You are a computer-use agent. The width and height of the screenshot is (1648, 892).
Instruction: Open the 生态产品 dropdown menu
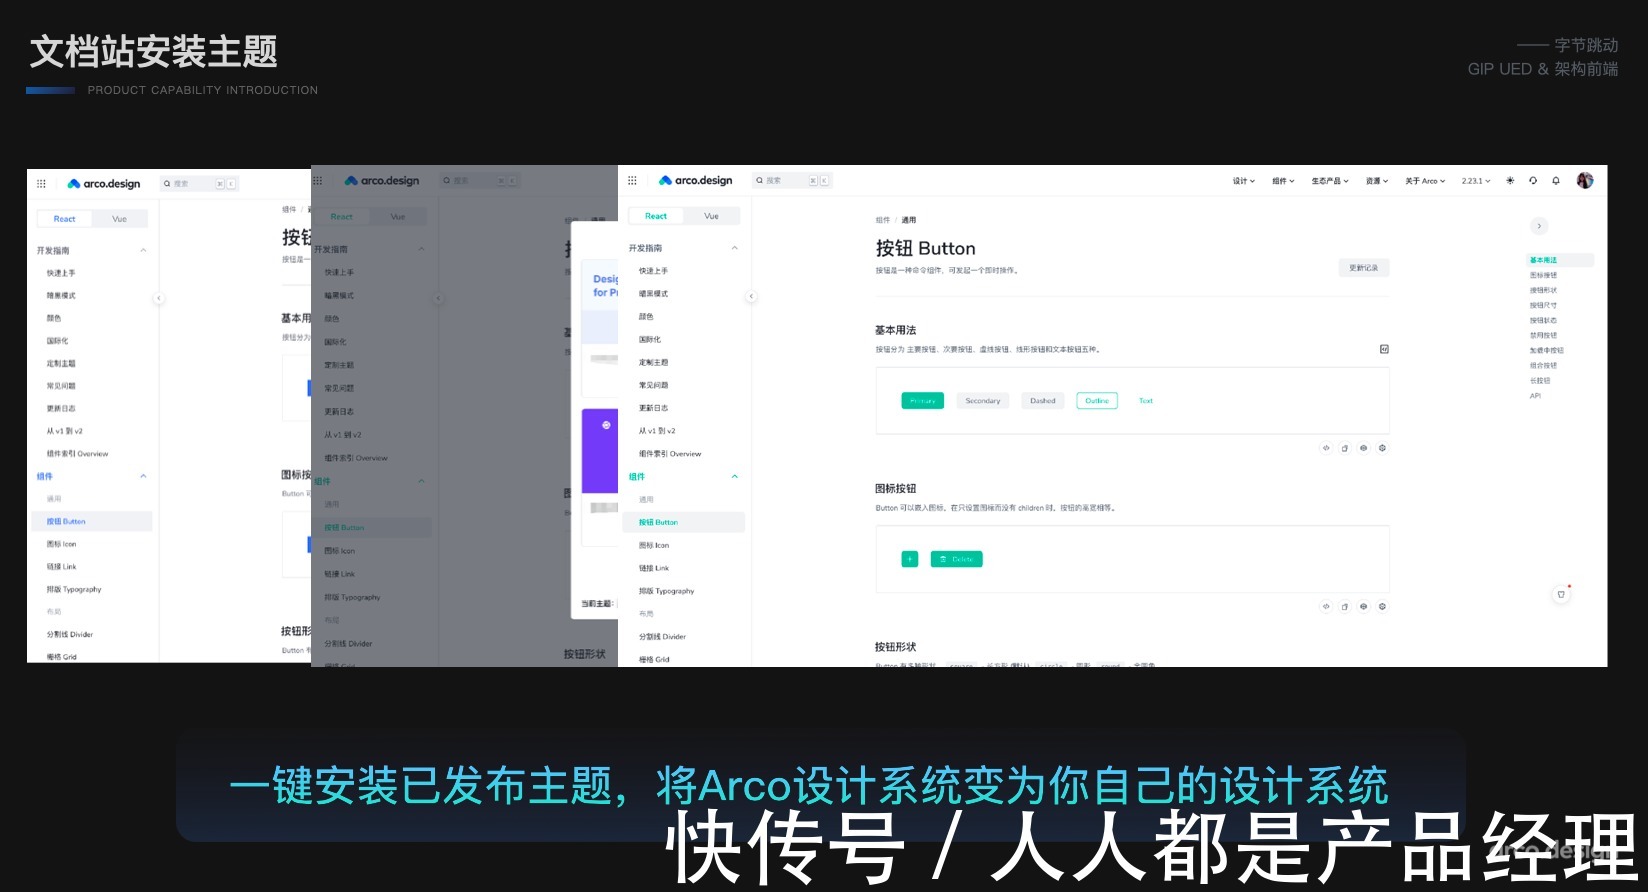point(1330,181)
